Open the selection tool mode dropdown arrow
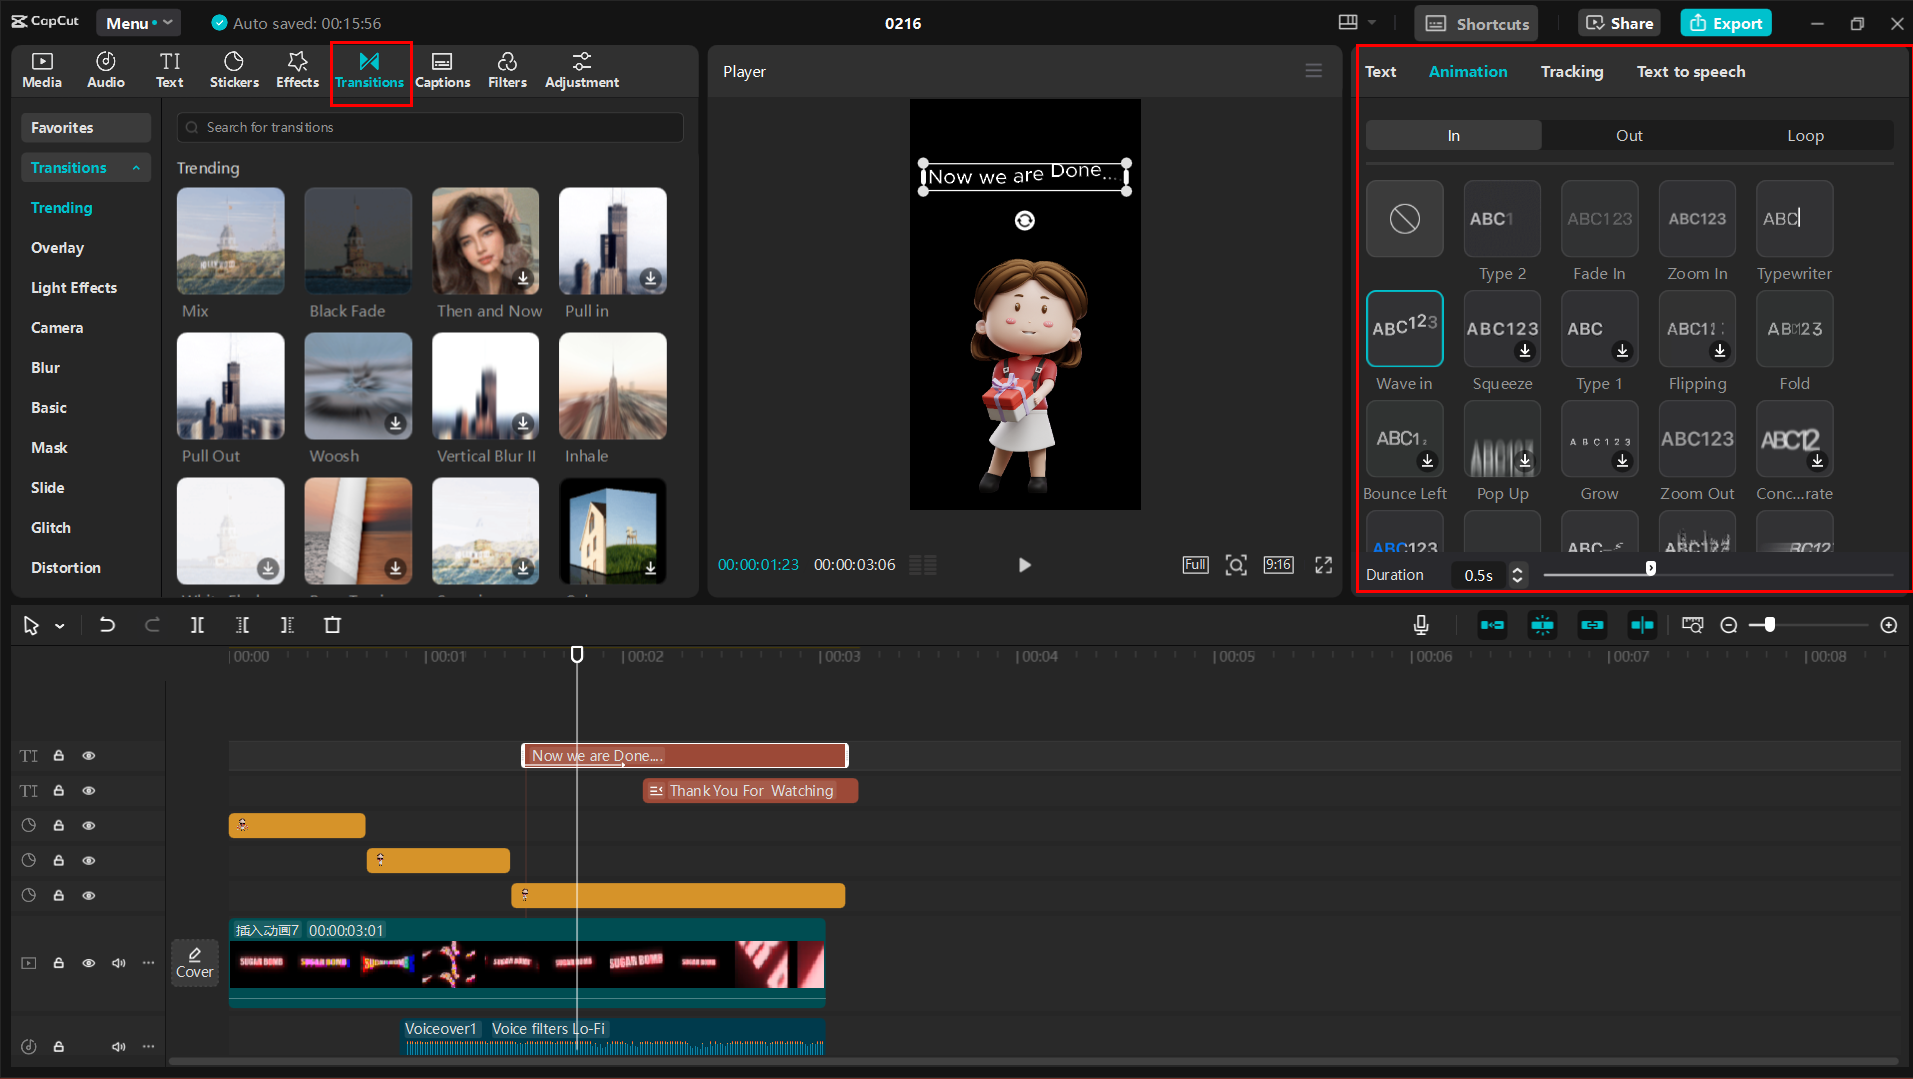 click(x=60, y=626)
